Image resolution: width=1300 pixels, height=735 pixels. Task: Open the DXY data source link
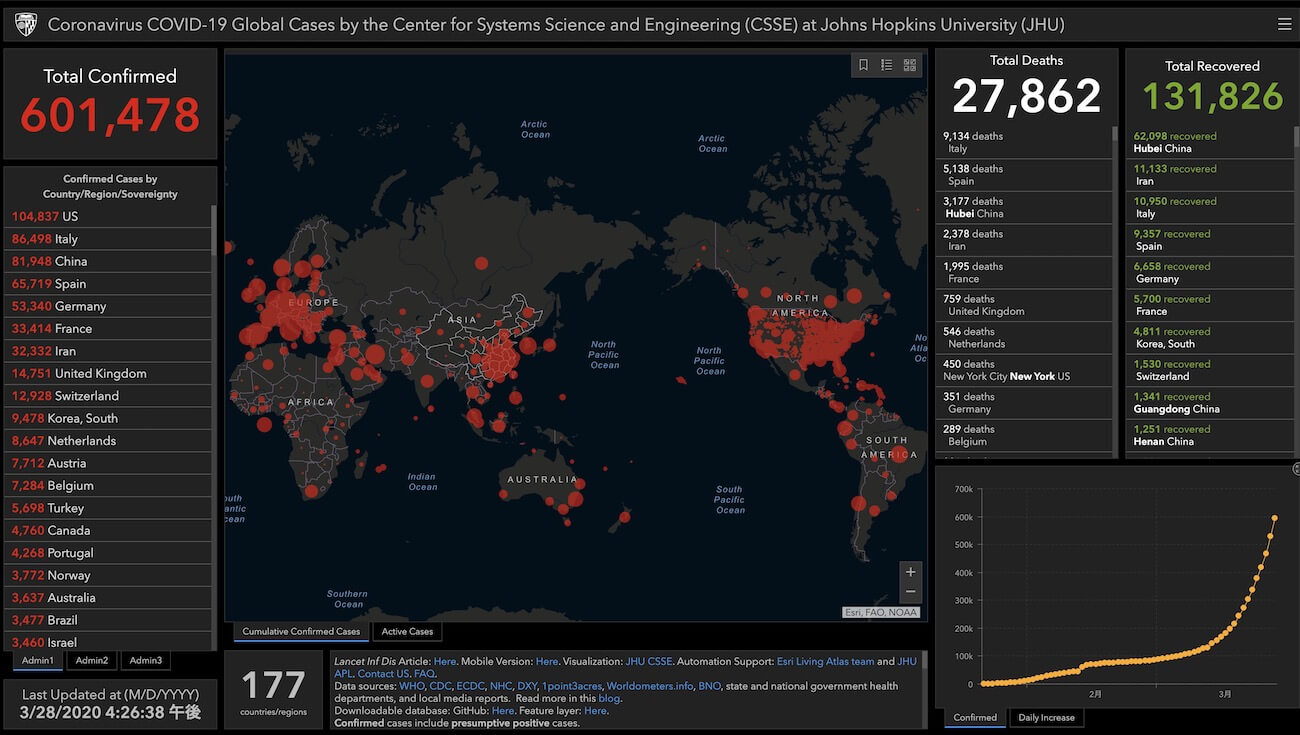pyautogui.click(x=527, y=686)
